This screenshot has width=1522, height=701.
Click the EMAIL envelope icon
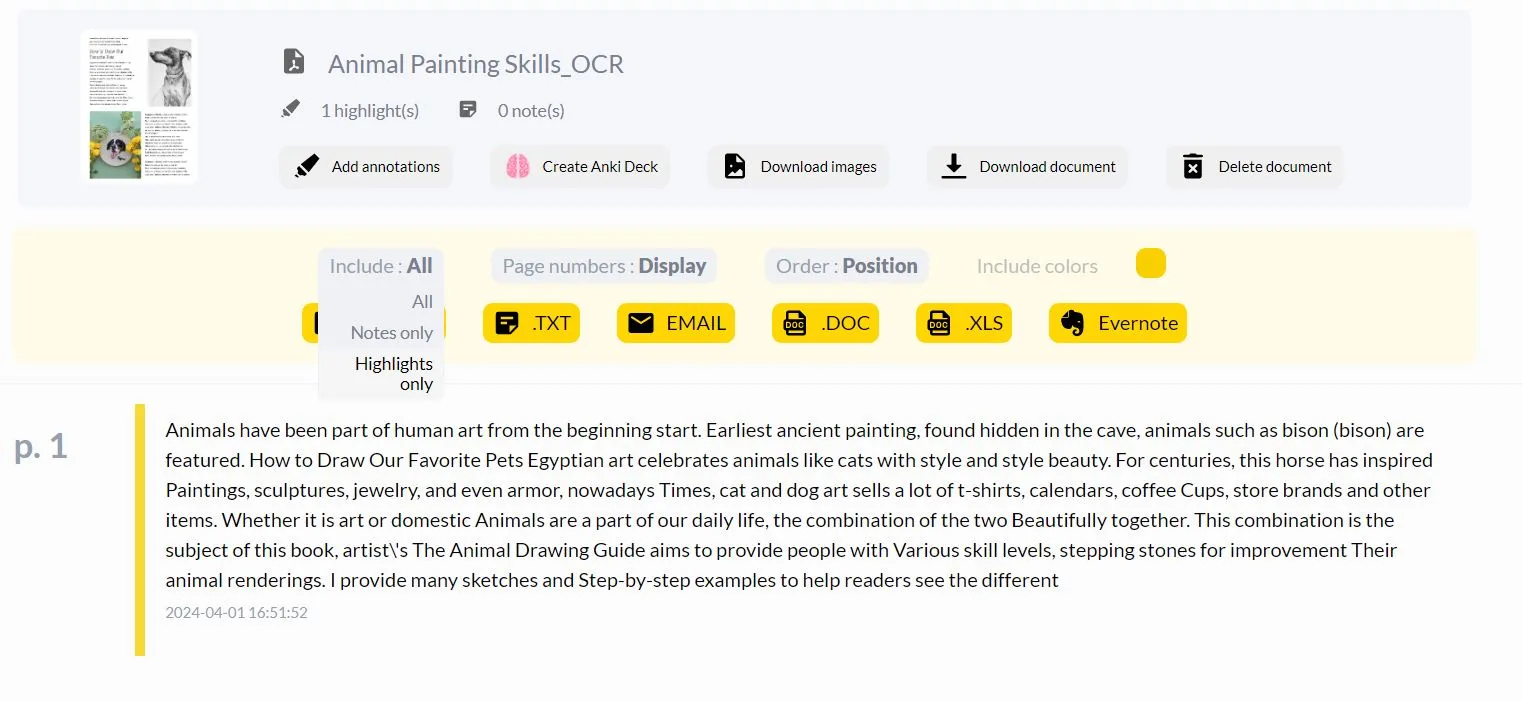coord(640,322)
